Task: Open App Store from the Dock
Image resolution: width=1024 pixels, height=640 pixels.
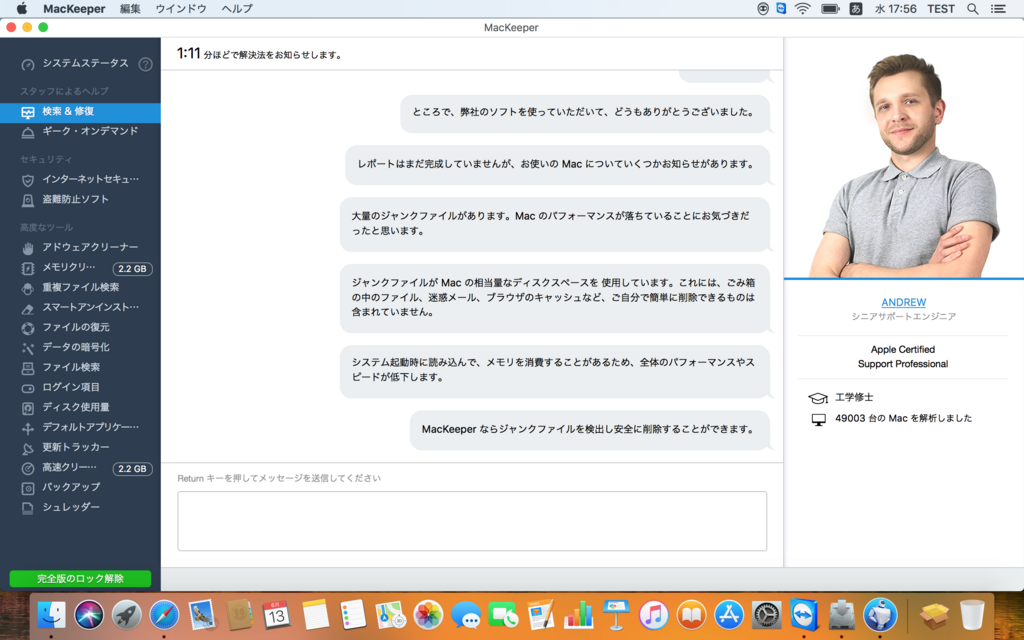Action: click(x=729, y=615)
